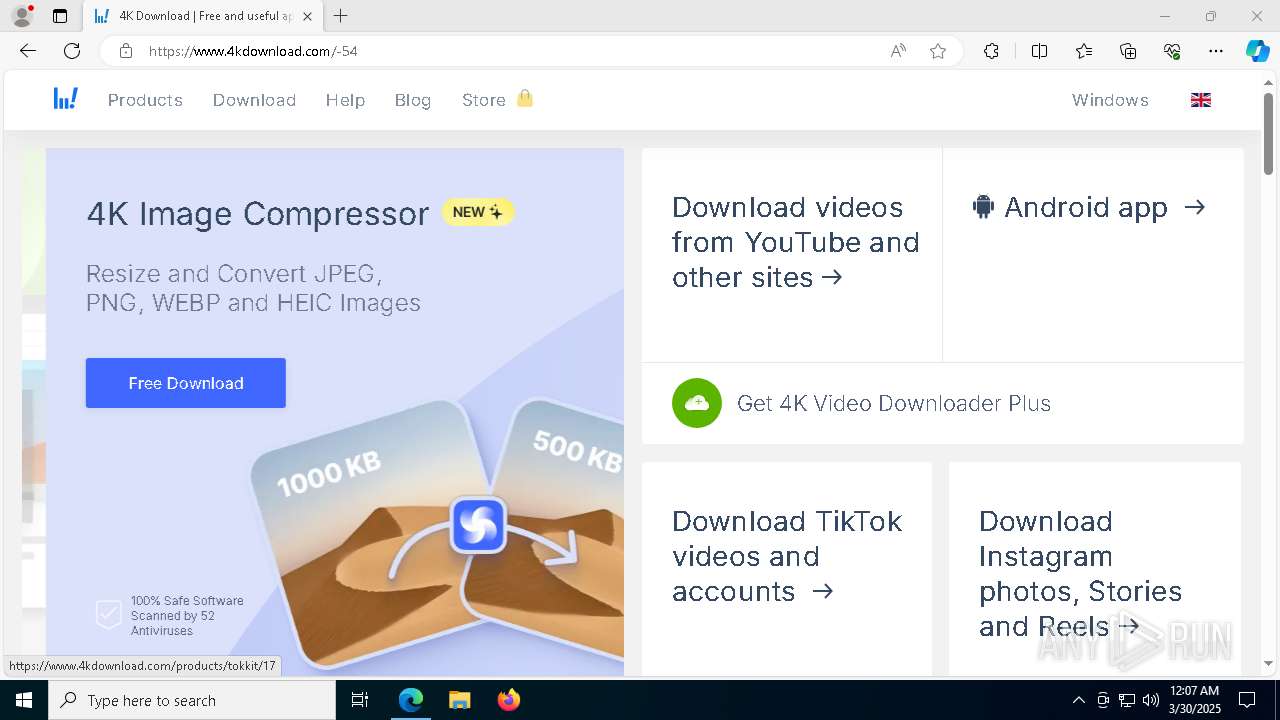Open Browser essentials
Image resolution: width=1280 pixels, height=720 pixels.
(1172, 51)
